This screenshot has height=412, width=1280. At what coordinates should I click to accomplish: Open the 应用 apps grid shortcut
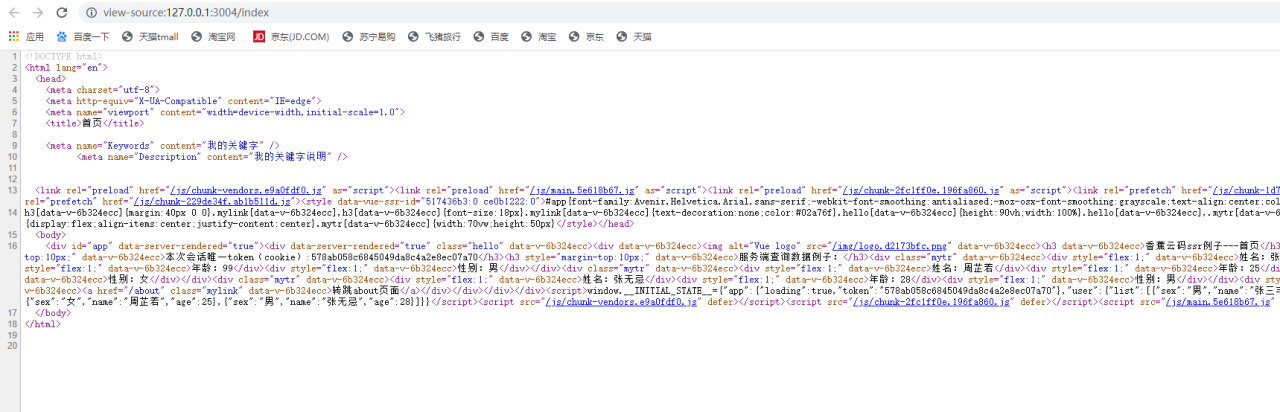coord(26,37)
